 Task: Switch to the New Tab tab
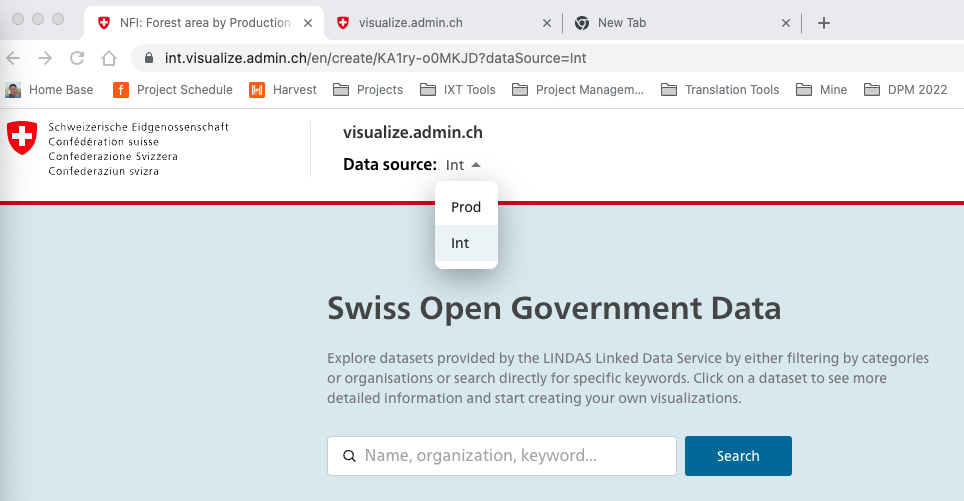point(681,23)
